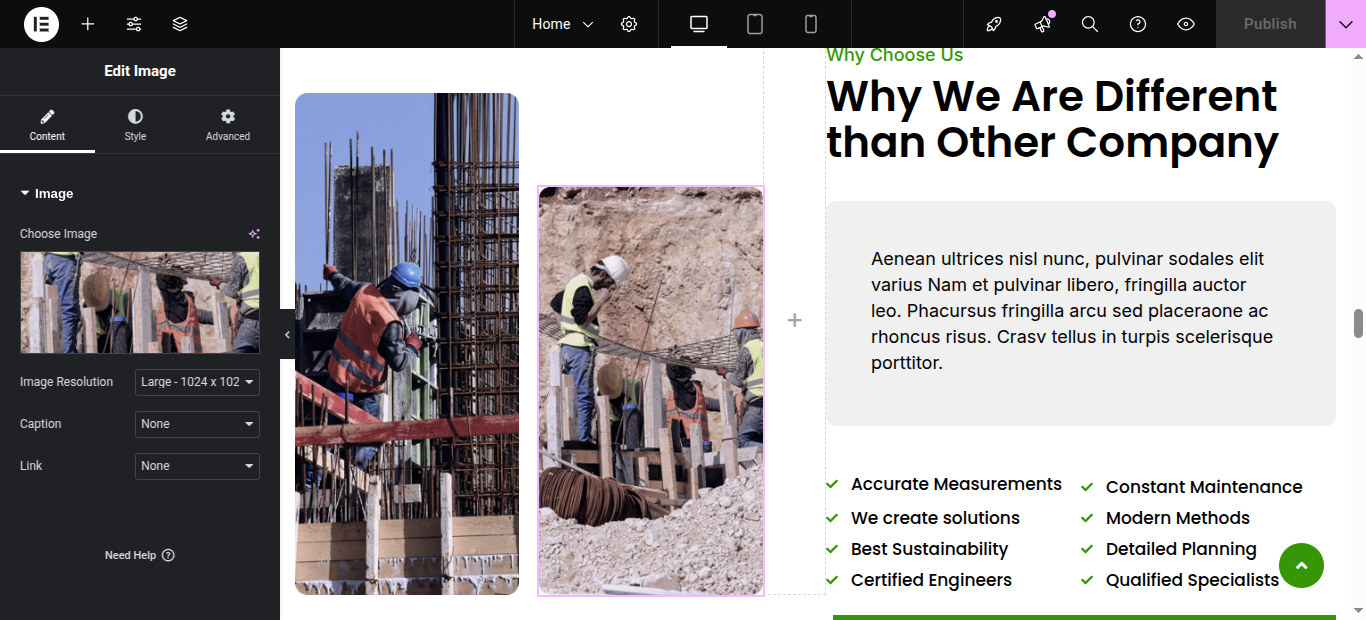Switch to the Advanced tab

tap(228, 125)
